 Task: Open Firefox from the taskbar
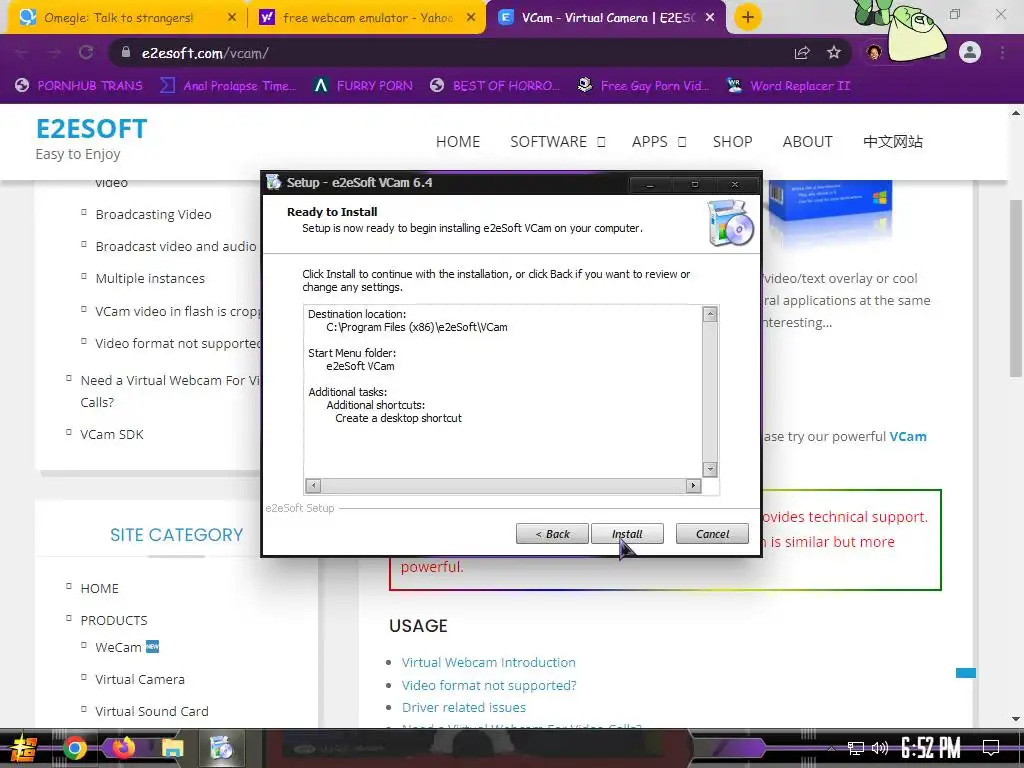pos(123,748)
